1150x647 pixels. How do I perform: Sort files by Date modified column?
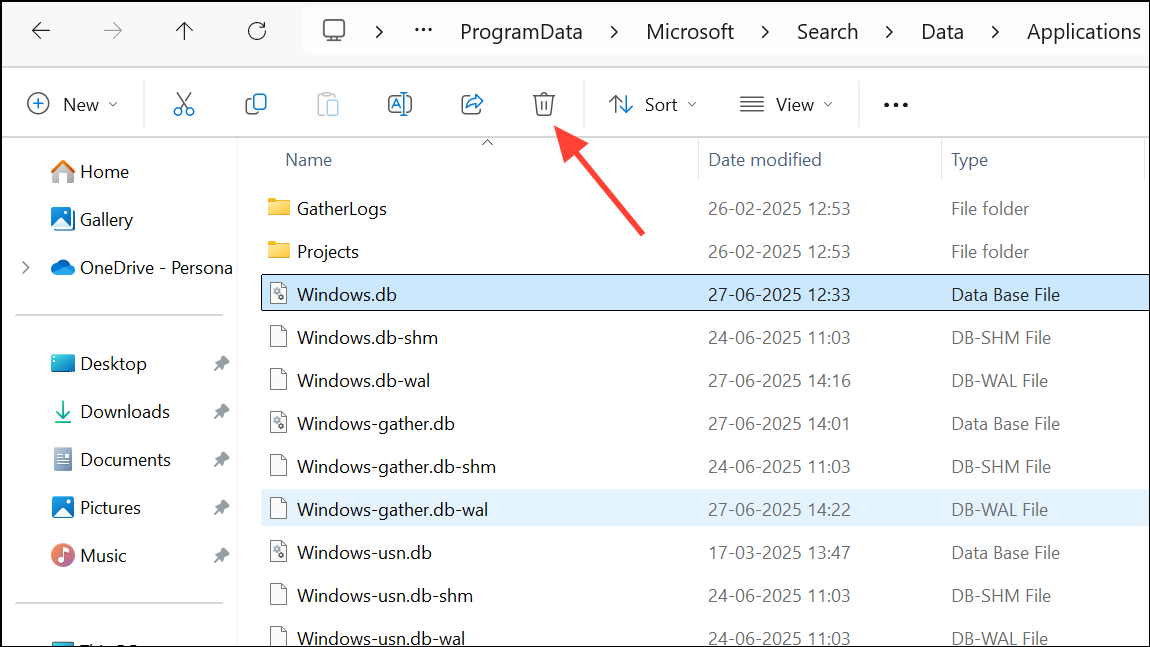765,160
